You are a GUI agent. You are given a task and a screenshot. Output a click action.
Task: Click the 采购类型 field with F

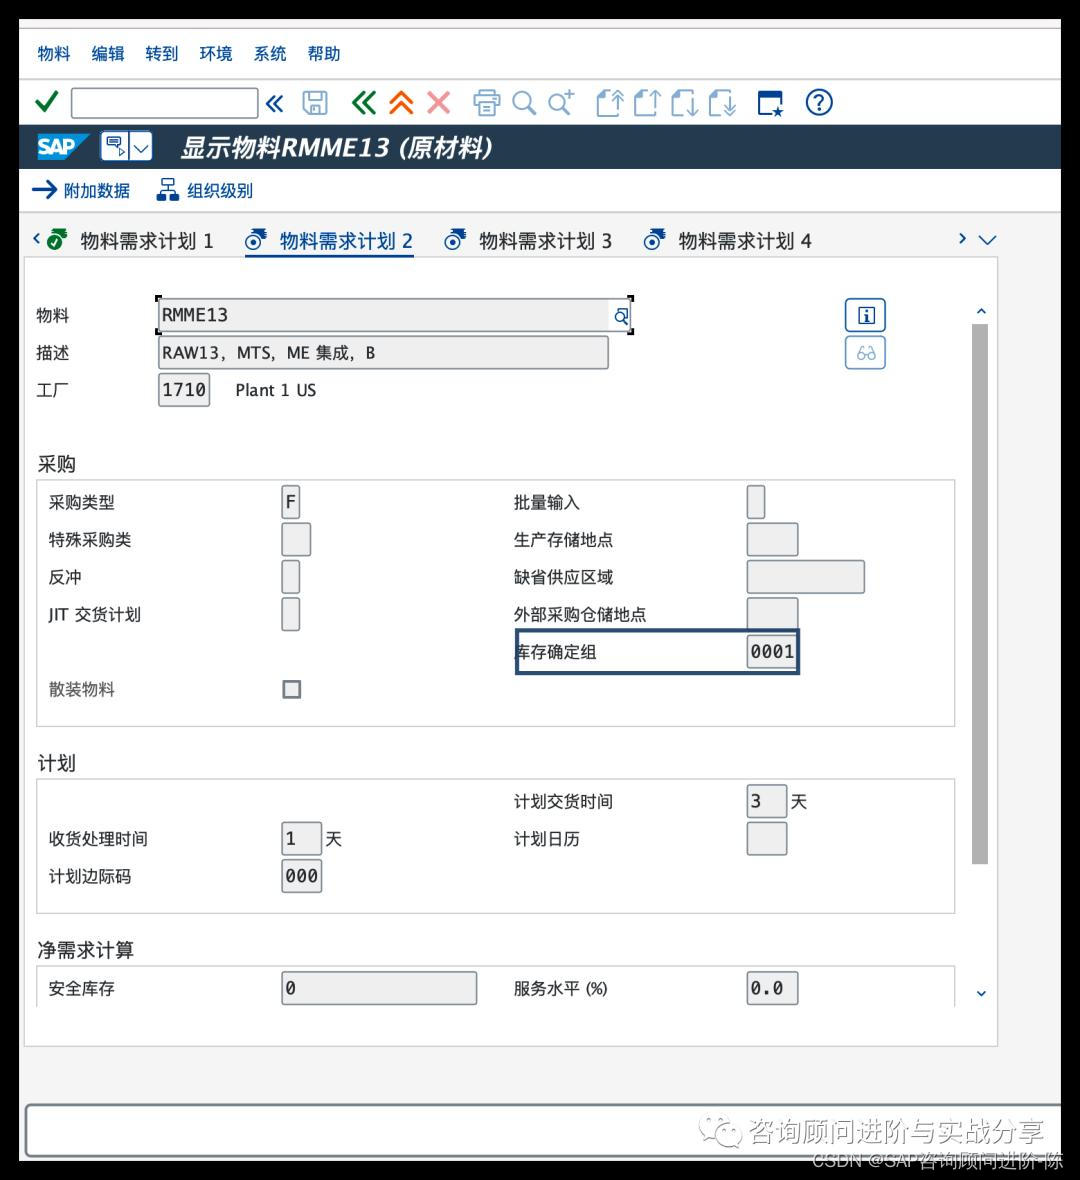pos(291,502)
